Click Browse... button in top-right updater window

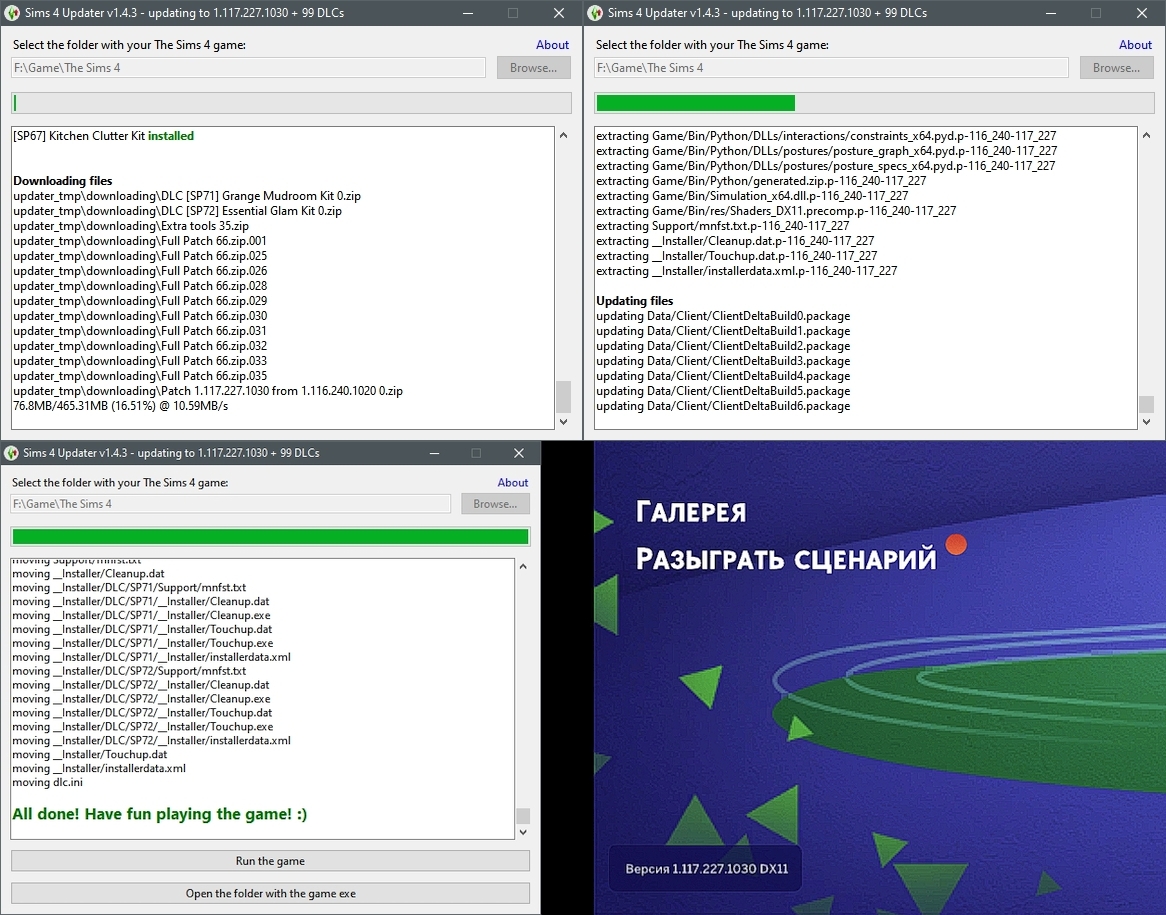pos(1116,68)
